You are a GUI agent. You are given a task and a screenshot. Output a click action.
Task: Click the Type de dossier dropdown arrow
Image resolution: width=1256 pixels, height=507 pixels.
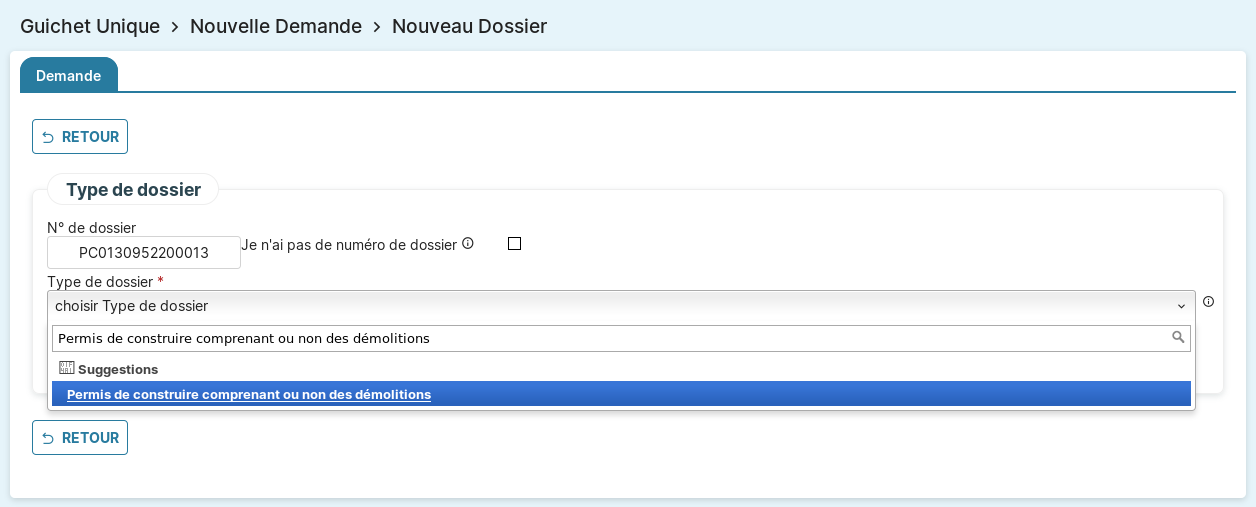pyautogui.click(x=1181, y=306)
